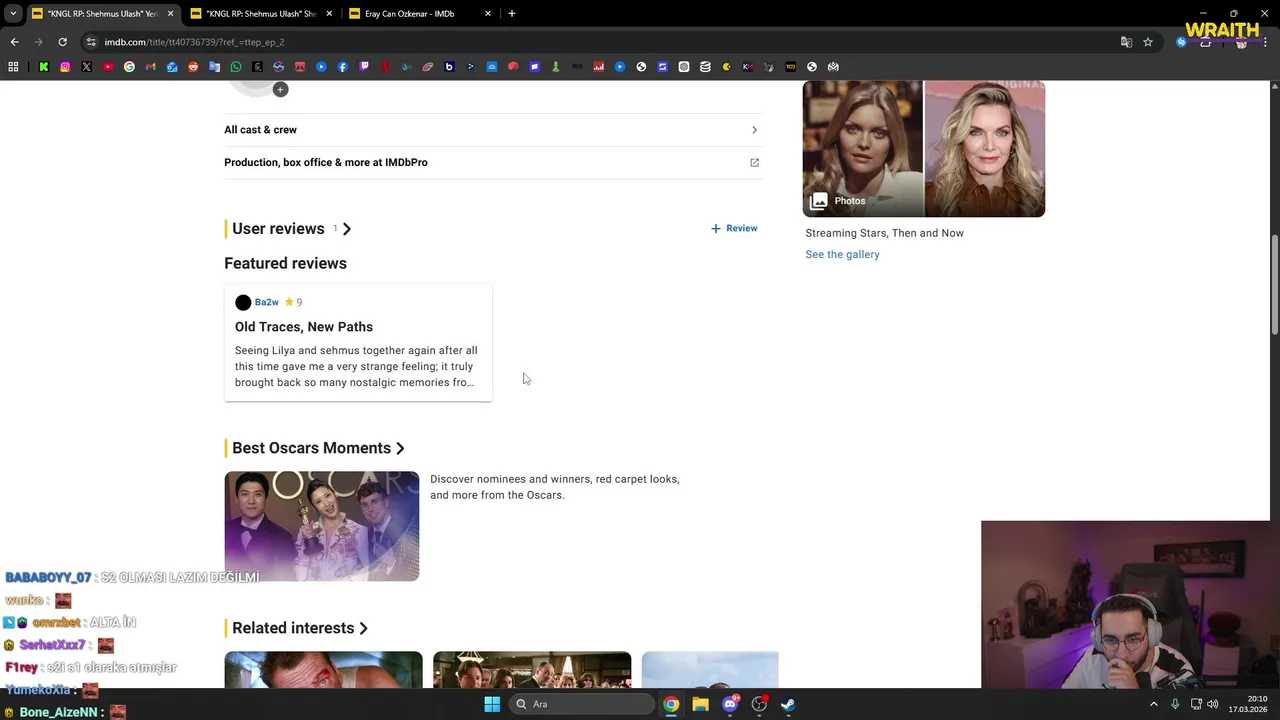Click the address bar URL field

pos(600,42)
